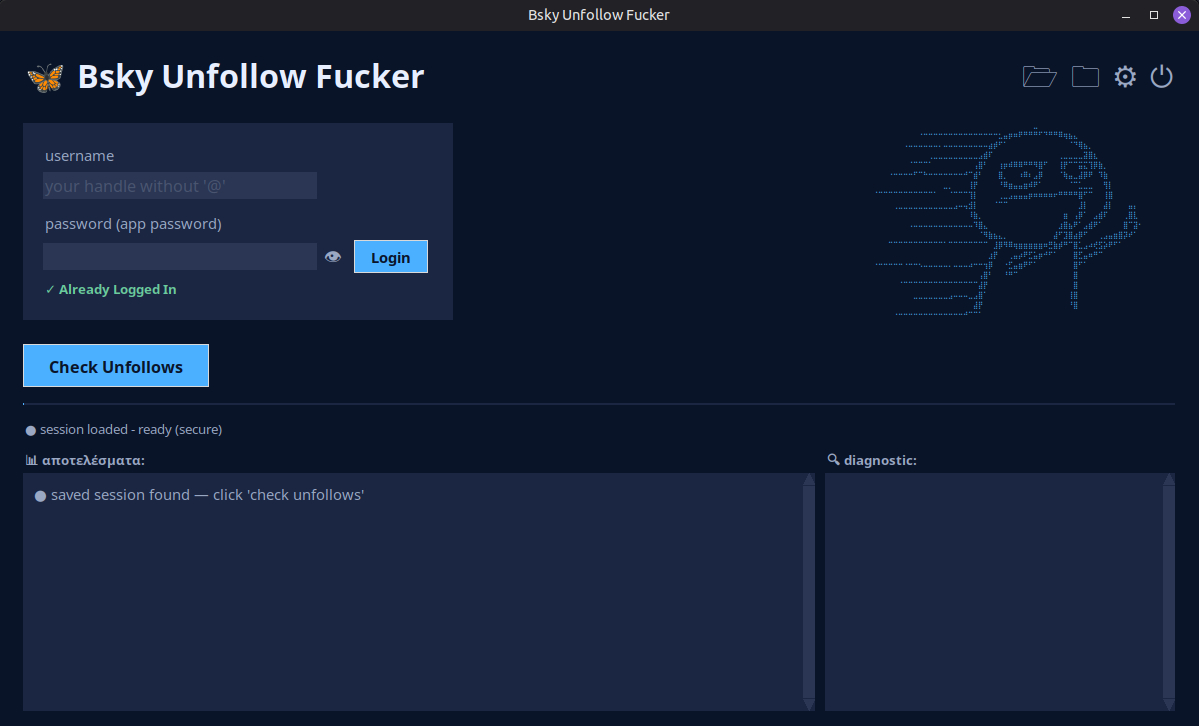
Task: Click the results panel scrollbar up arrow
Action: pos(808,480)
